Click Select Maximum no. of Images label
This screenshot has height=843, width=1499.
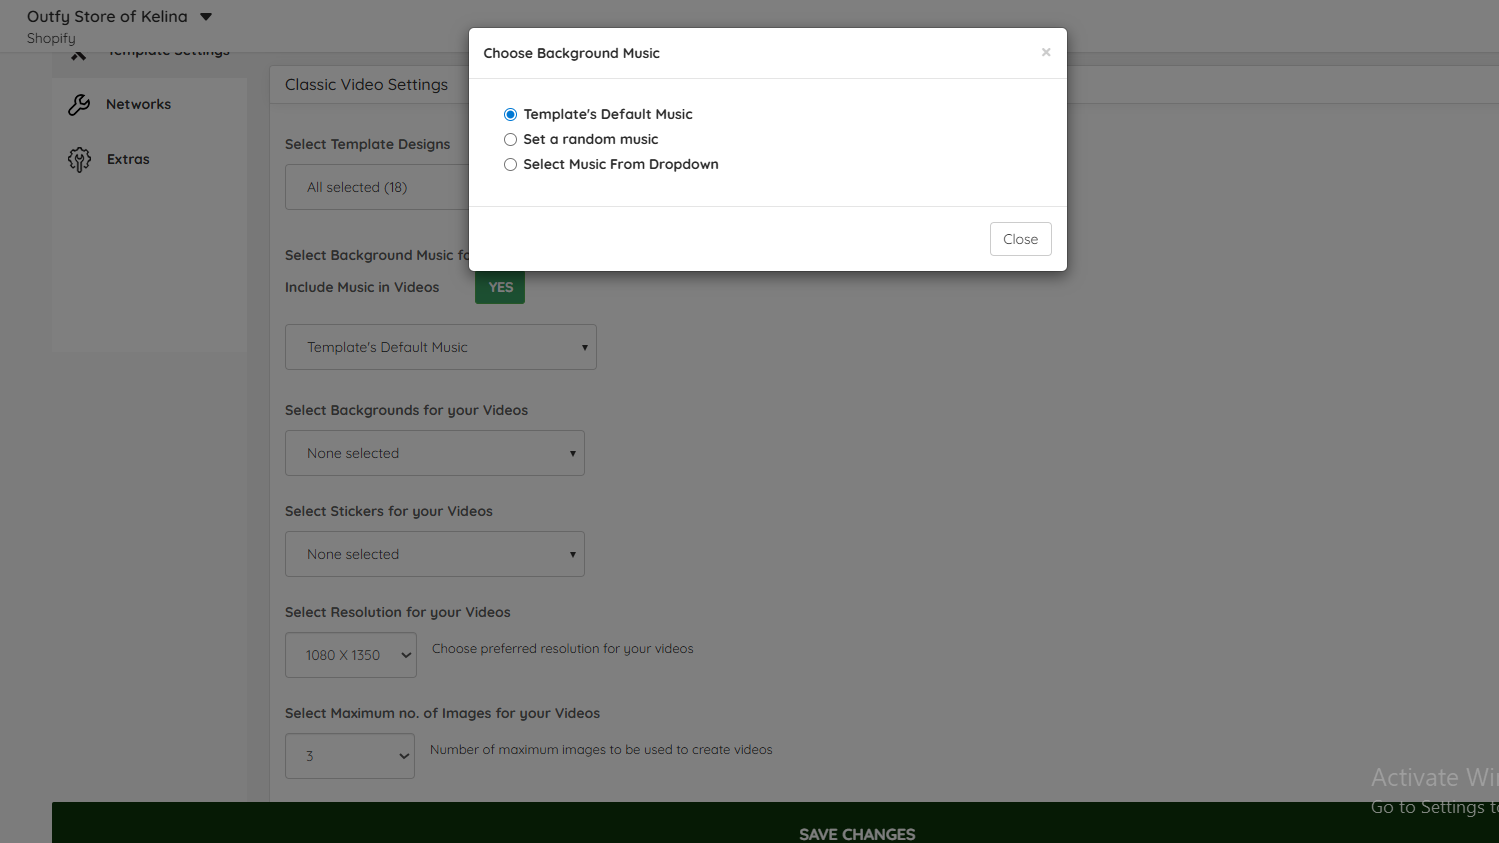[x=442, y=713]
